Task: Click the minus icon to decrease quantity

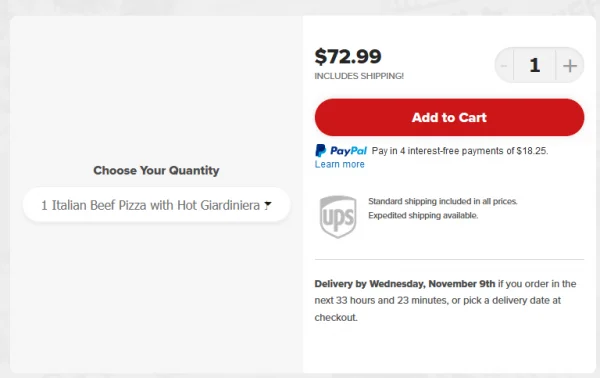Action: coord(504,66)
